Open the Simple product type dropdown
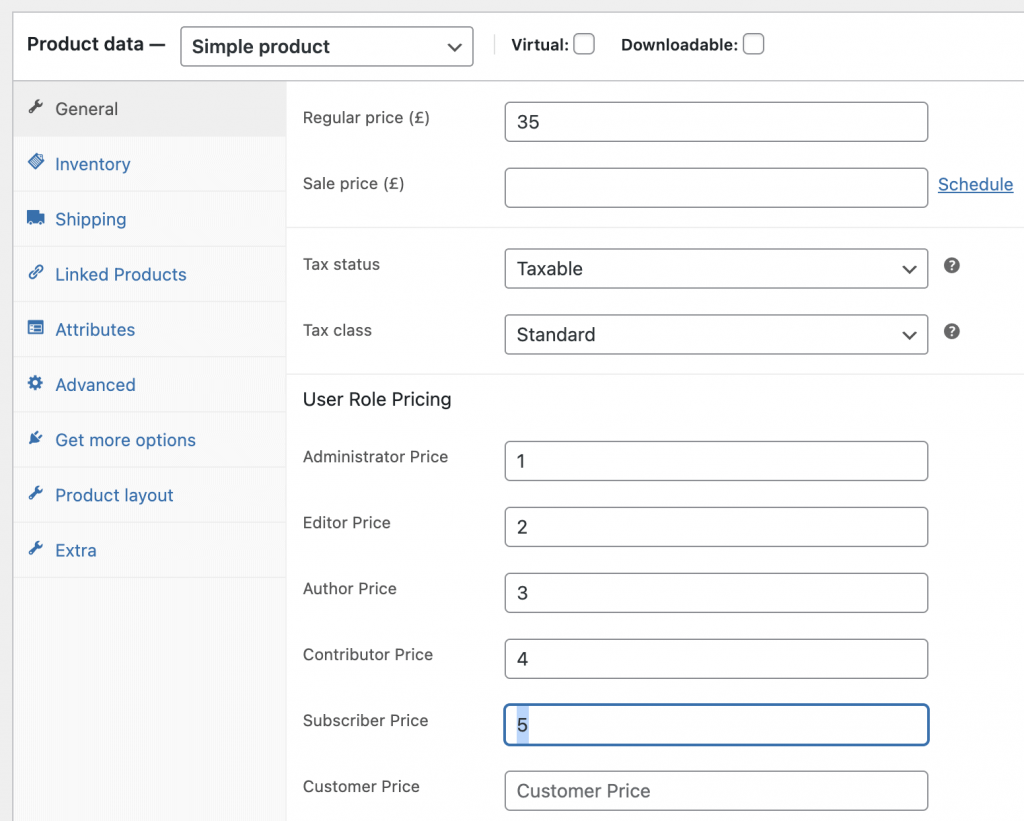 click(326, 47)
